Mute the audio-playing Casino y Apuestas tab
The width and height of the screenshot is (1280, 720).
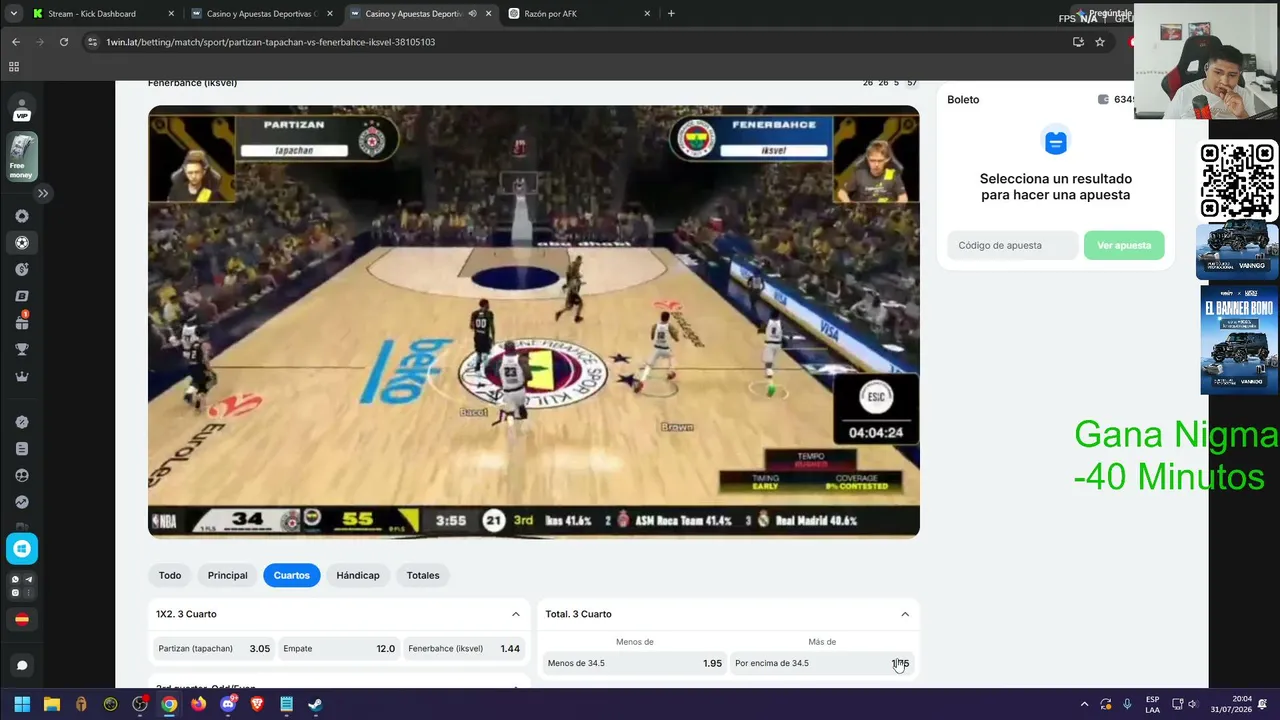pyautogui.click(x=472, y=14)
